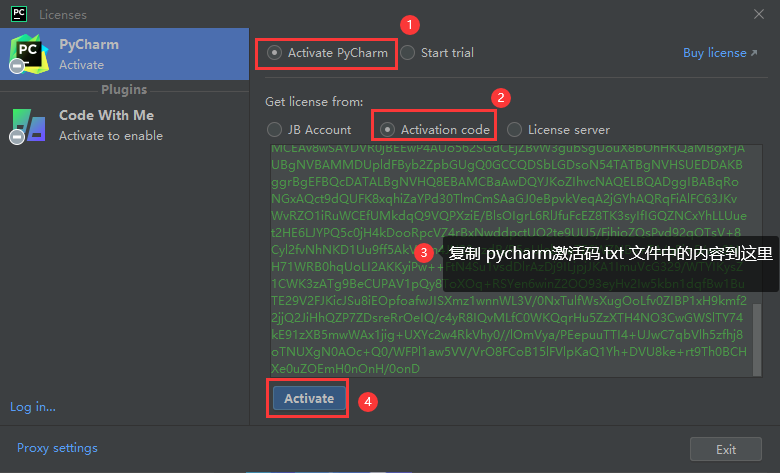Click the last code line 'Xe0uZOEmH0nOnH/0onD'

345,369
